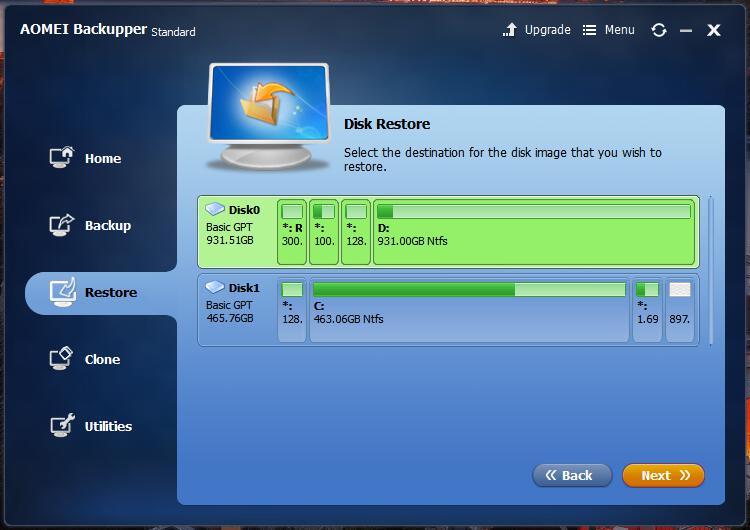Select the Restore sidebar tab

[100, 293]
